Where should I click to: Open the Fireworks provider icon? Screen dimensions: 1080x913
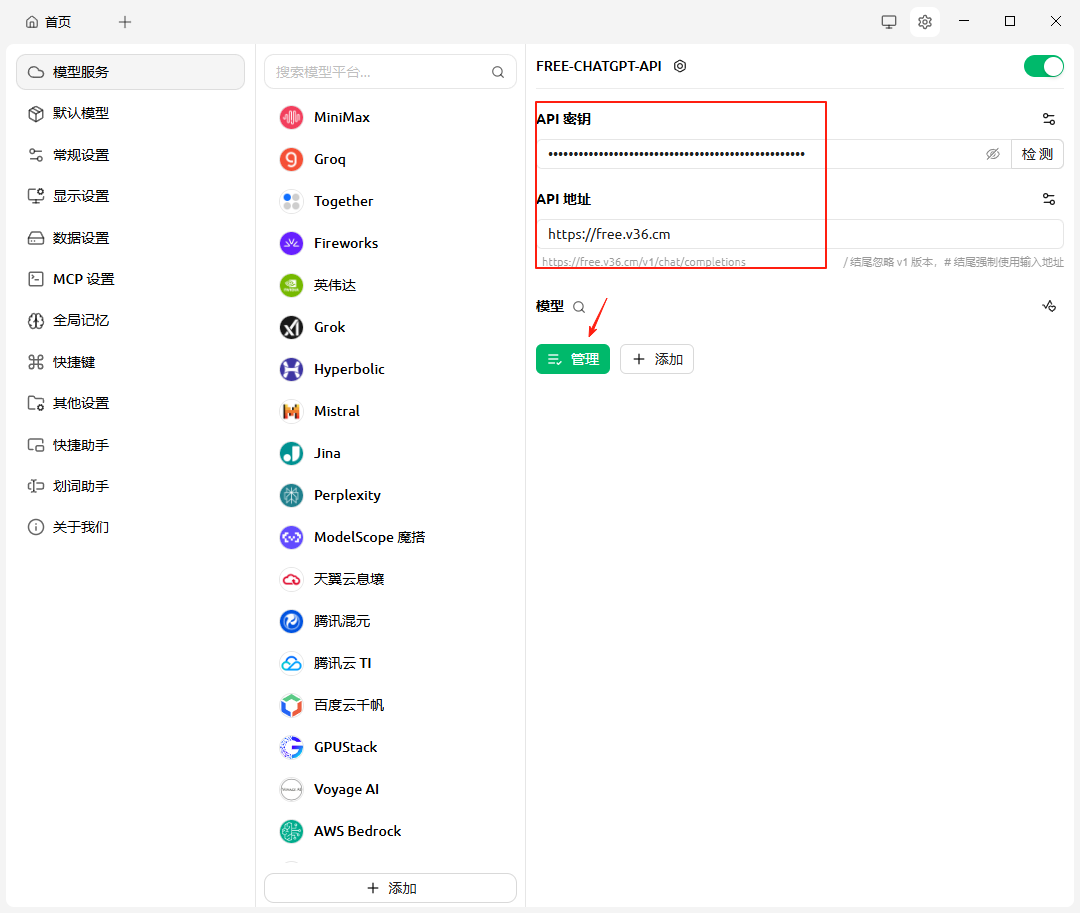pyautogui.click(x=291, y=243)
